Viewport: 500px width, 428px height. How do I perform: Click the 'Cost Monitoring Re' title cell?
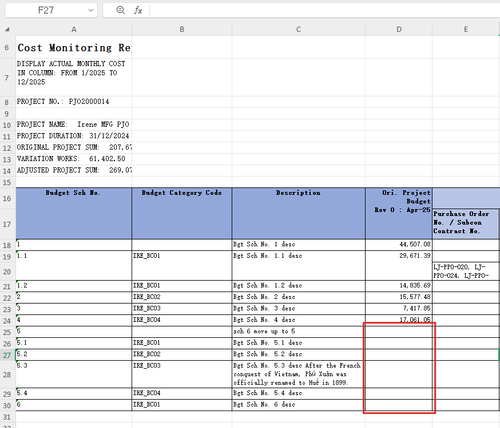point(74,48)
